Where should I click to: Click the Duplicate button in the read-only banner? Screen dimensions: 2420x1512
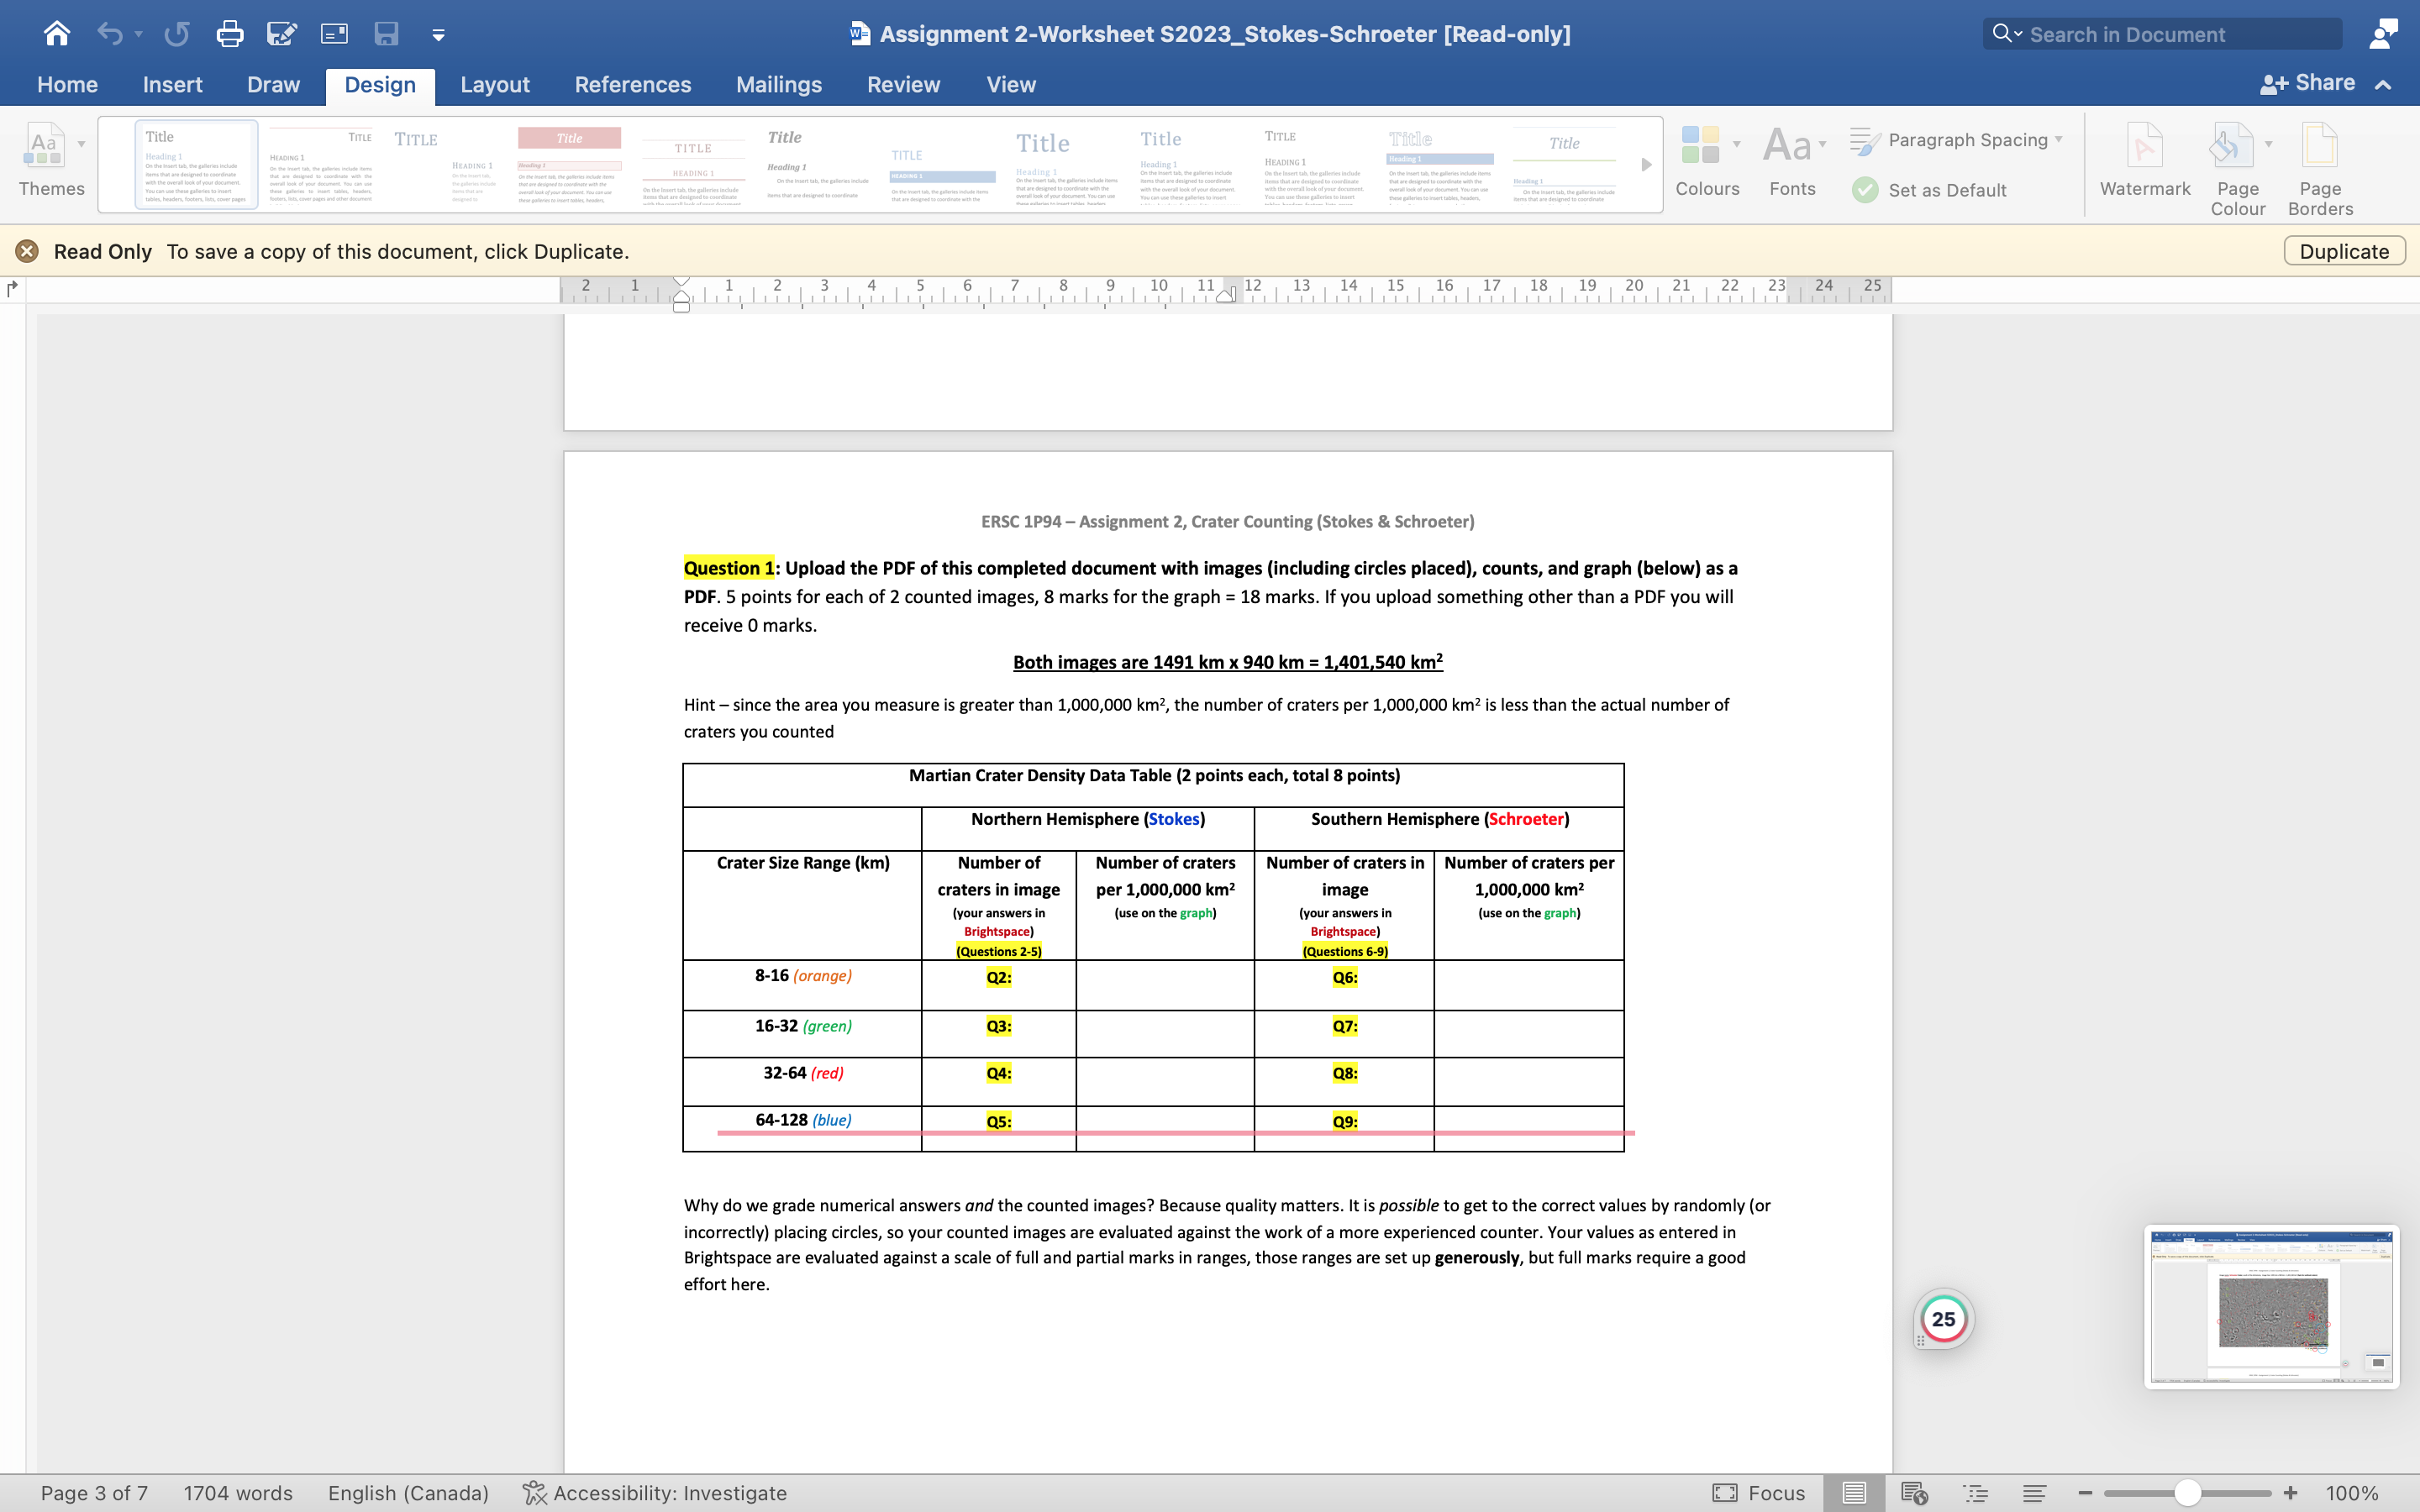(x=2343, y=251)
